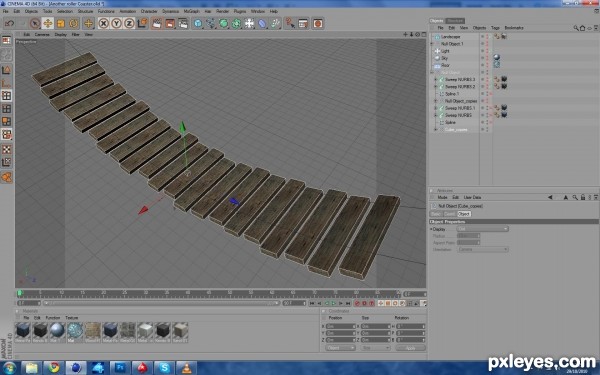The width and height of the screenshot is (600, 375).
Task: Open the Objects menu in main menu bar
Action: point(31,11)
